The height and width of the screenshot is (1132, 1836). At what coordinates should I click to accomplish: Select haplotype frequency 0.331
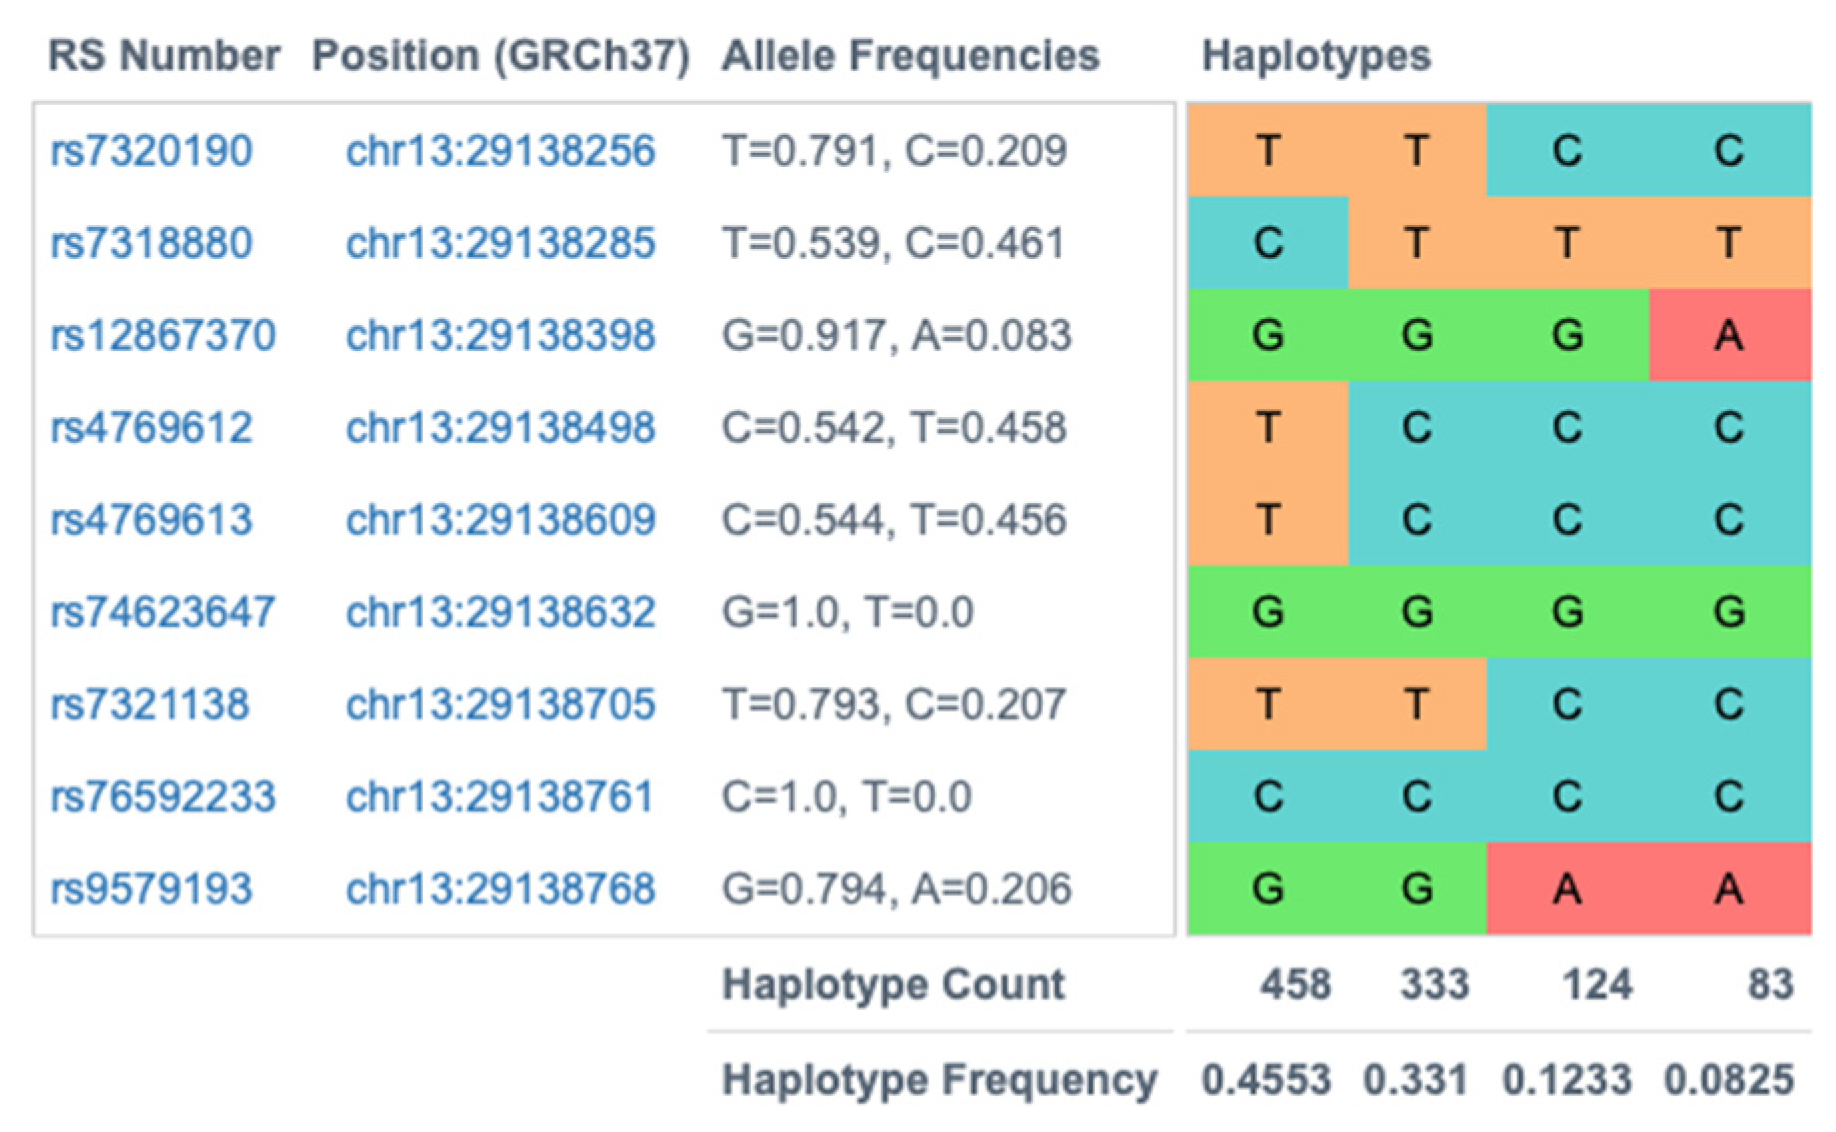click(x=1416, y=1080)
